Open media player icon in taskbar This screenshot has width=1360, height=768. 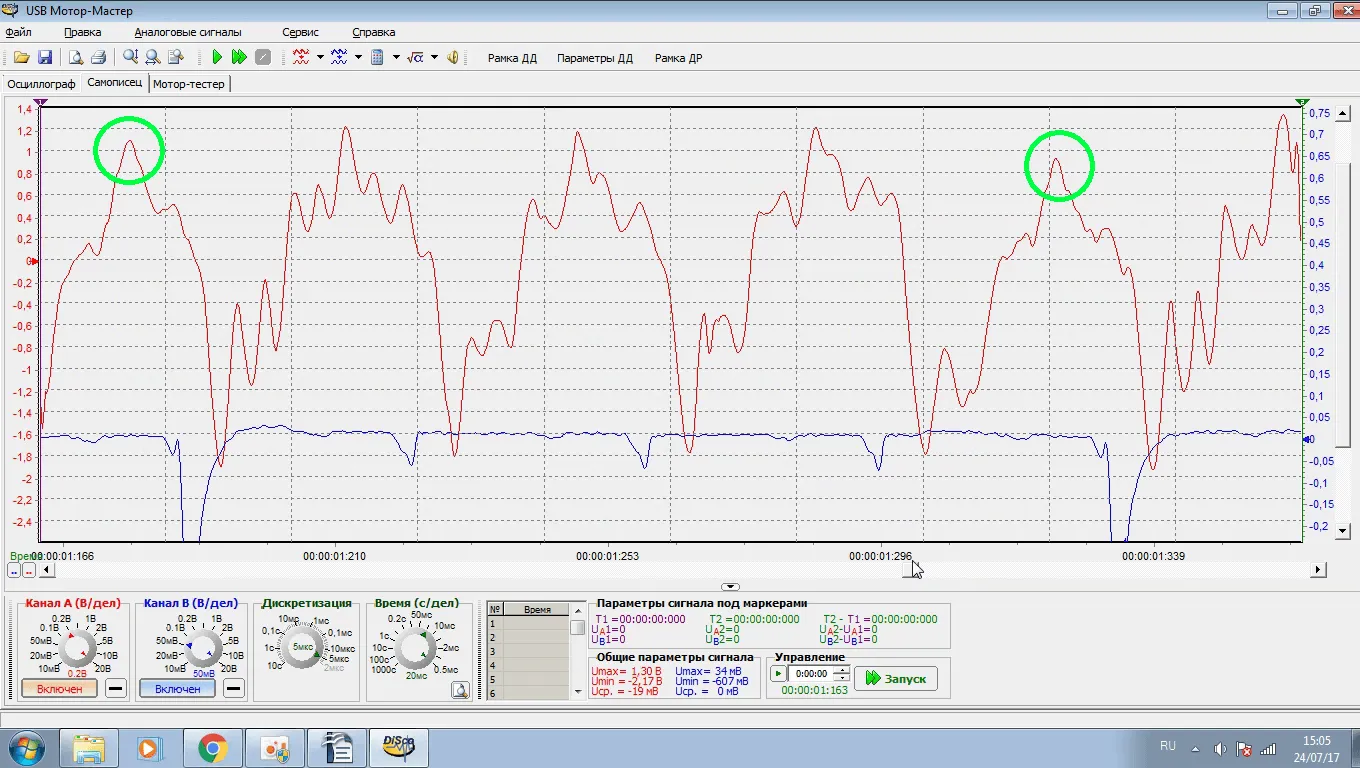pyautogui.click(x=150, y=748)
